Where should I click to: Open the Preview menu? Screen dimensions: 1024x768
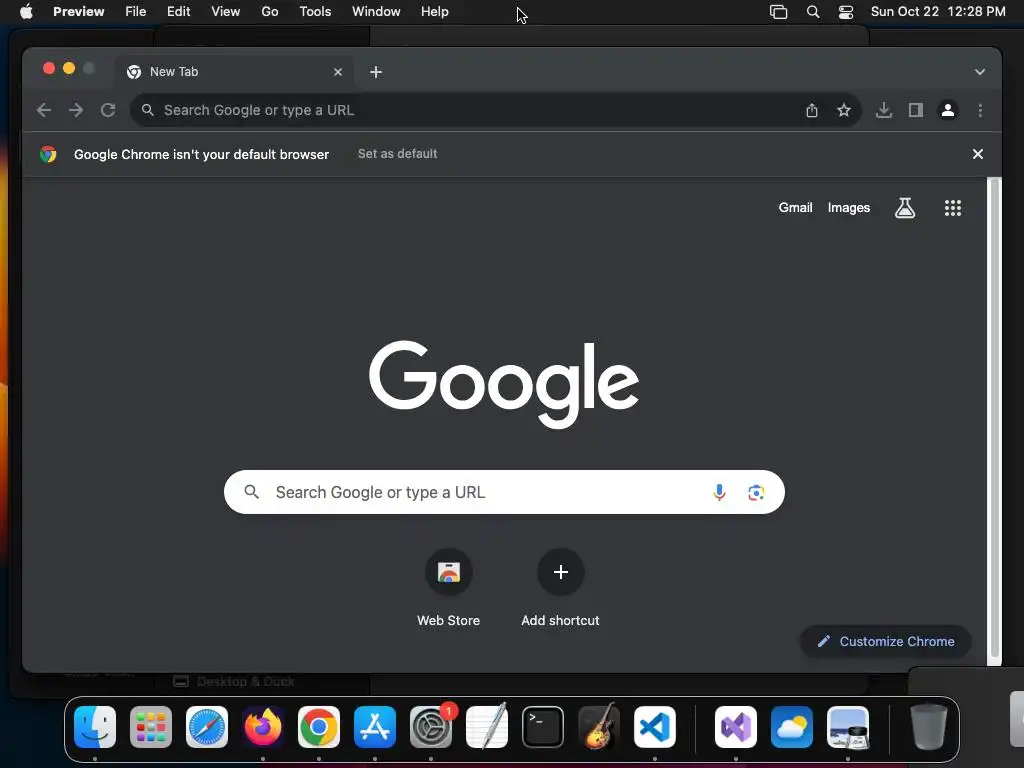[x=78, y=12]
